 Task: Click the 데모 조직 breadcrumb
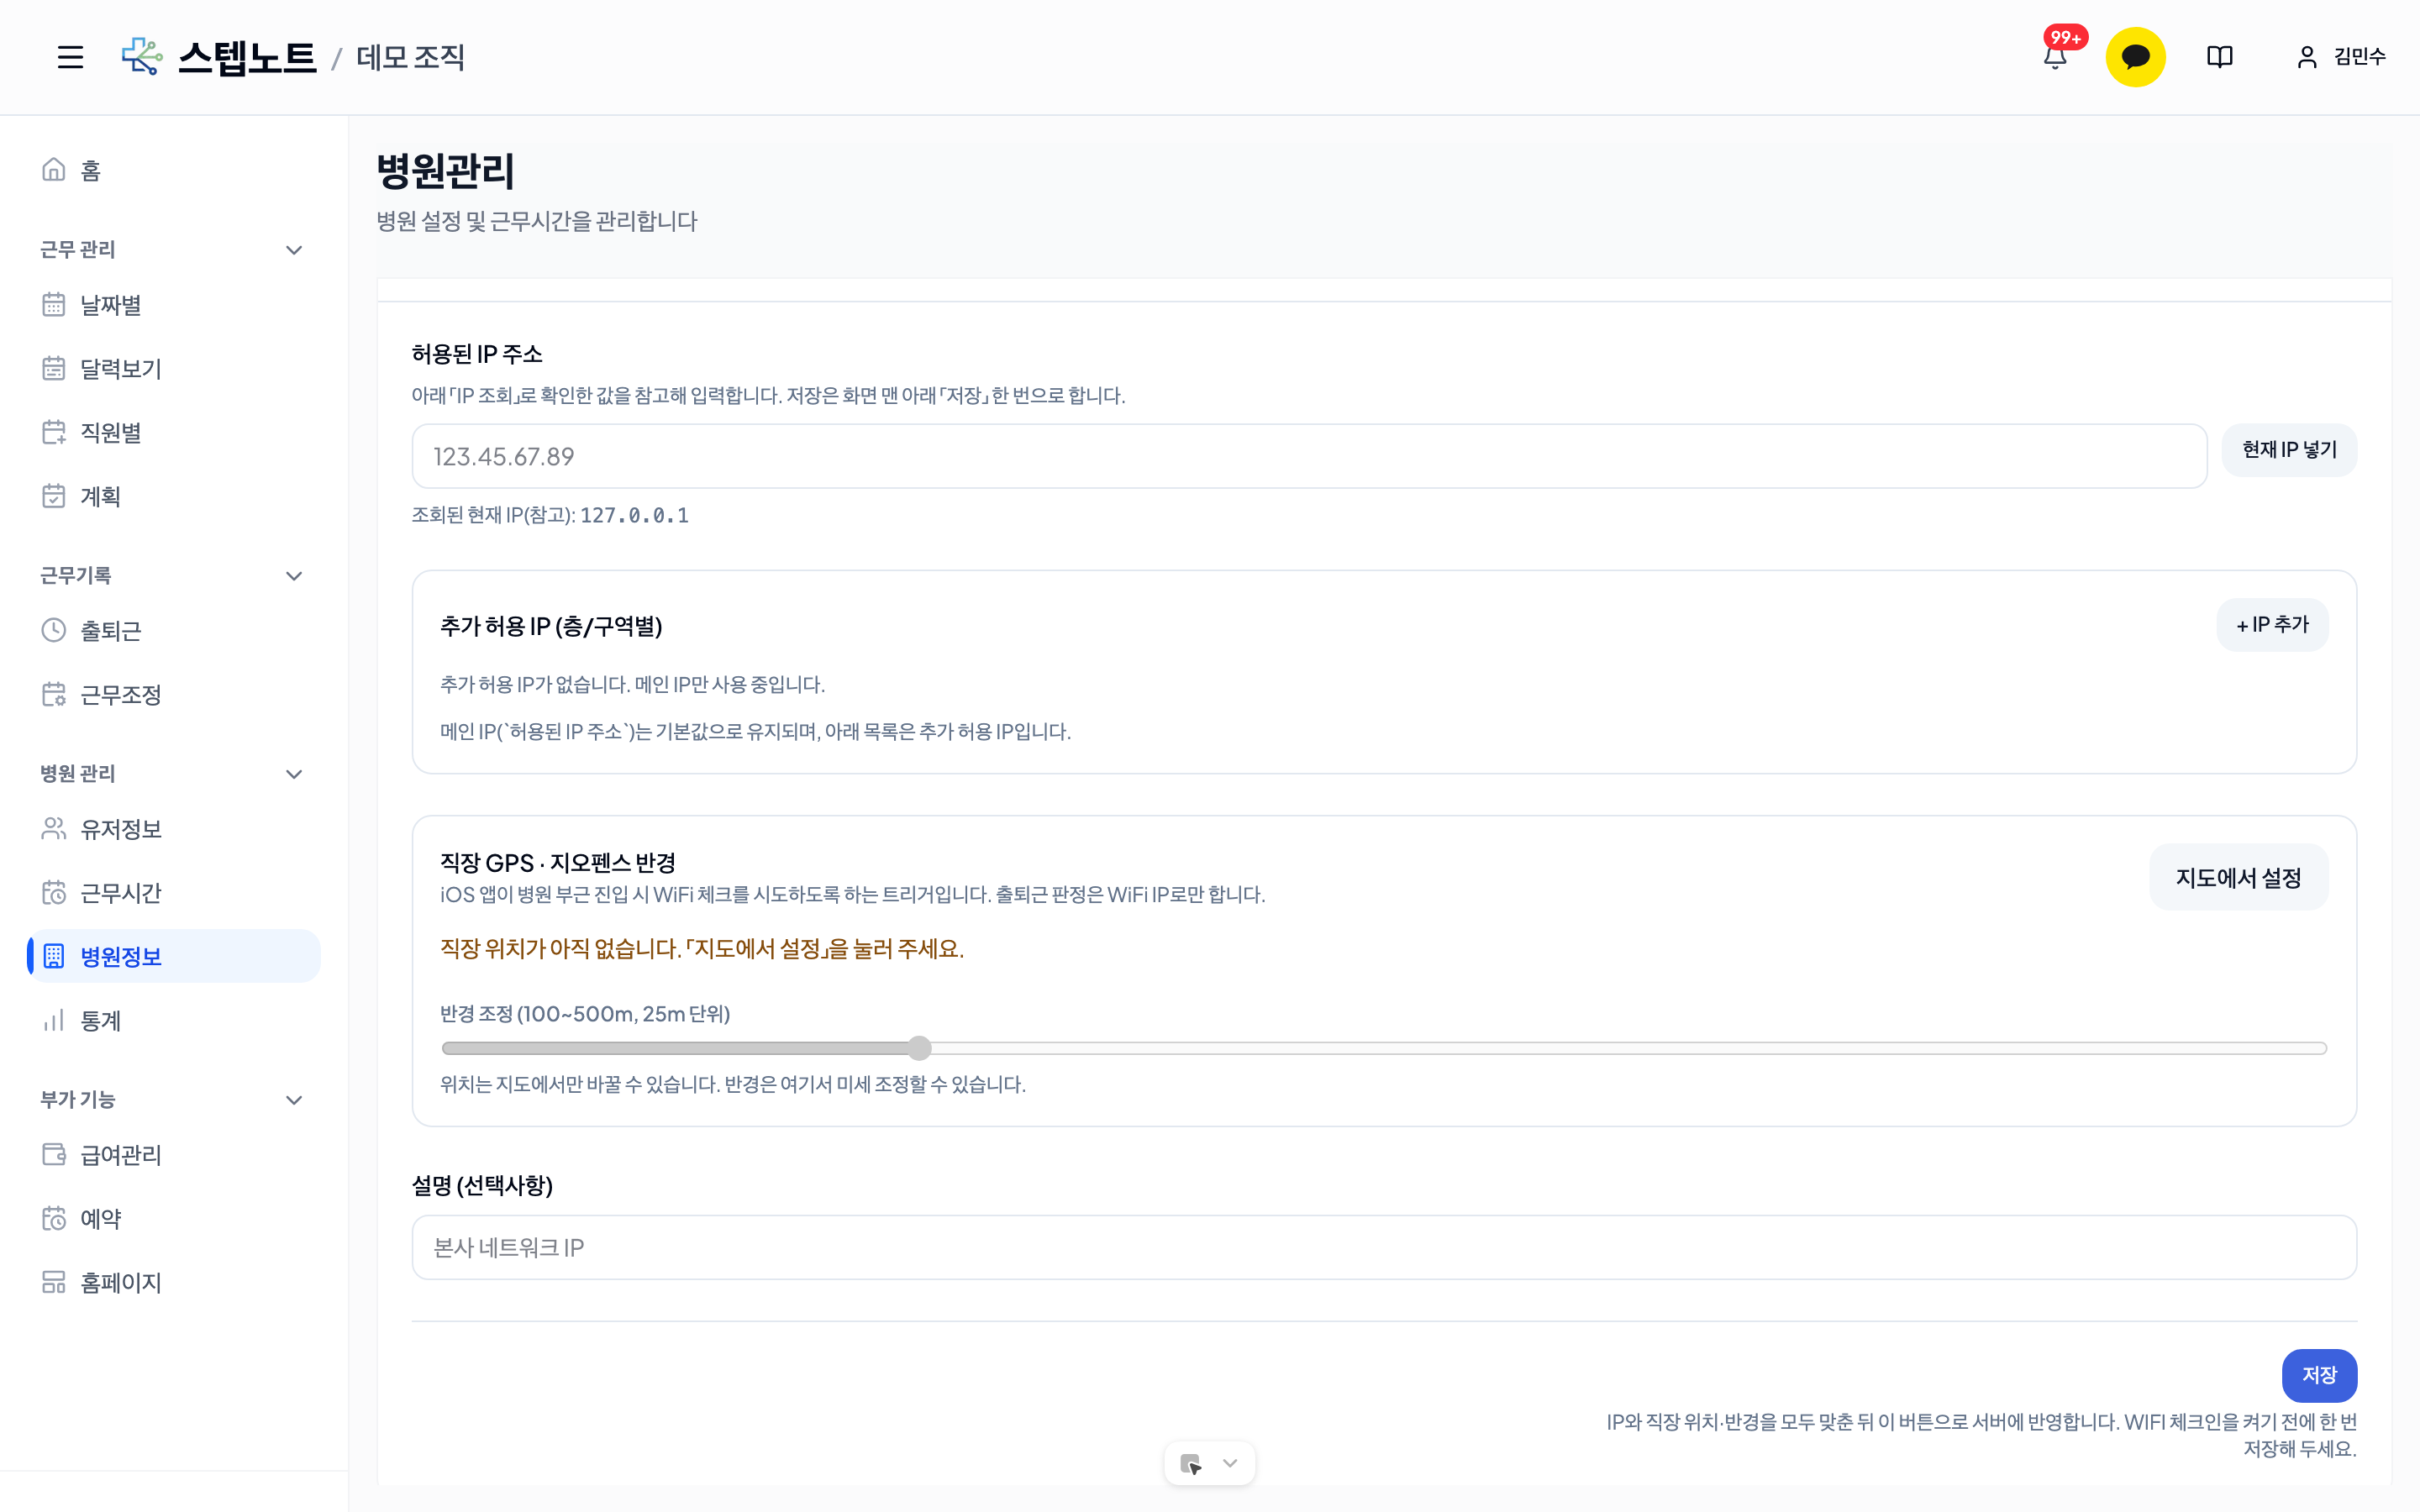[411, 57]
